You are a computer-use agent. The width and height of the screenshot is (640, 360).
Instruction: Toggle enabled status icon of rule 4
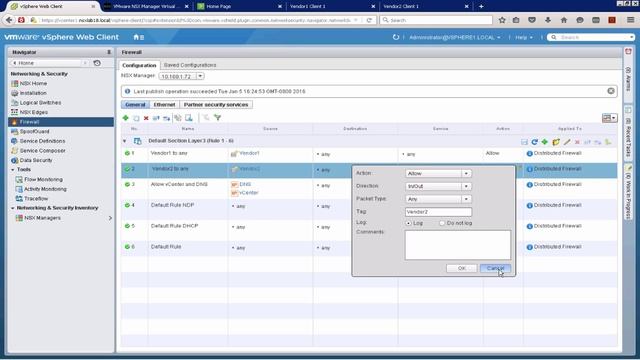[127, 205]
